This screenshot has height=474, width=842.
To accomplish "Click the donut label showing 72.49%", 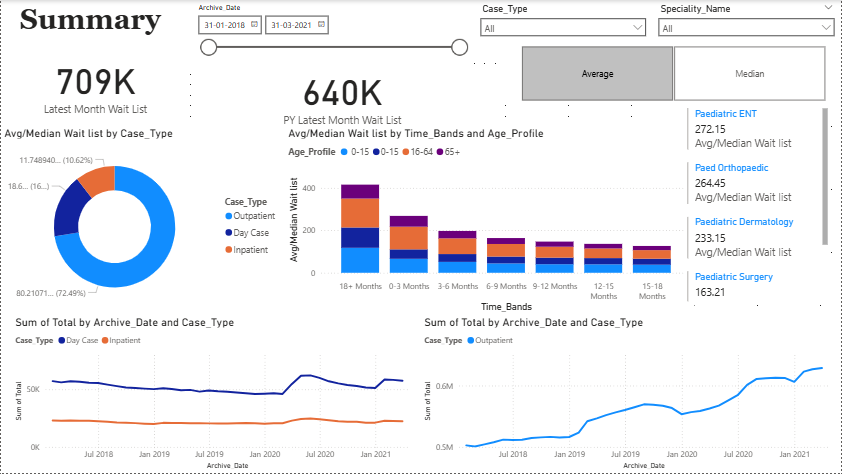I will pyautogui.click(x=51, y=293).
